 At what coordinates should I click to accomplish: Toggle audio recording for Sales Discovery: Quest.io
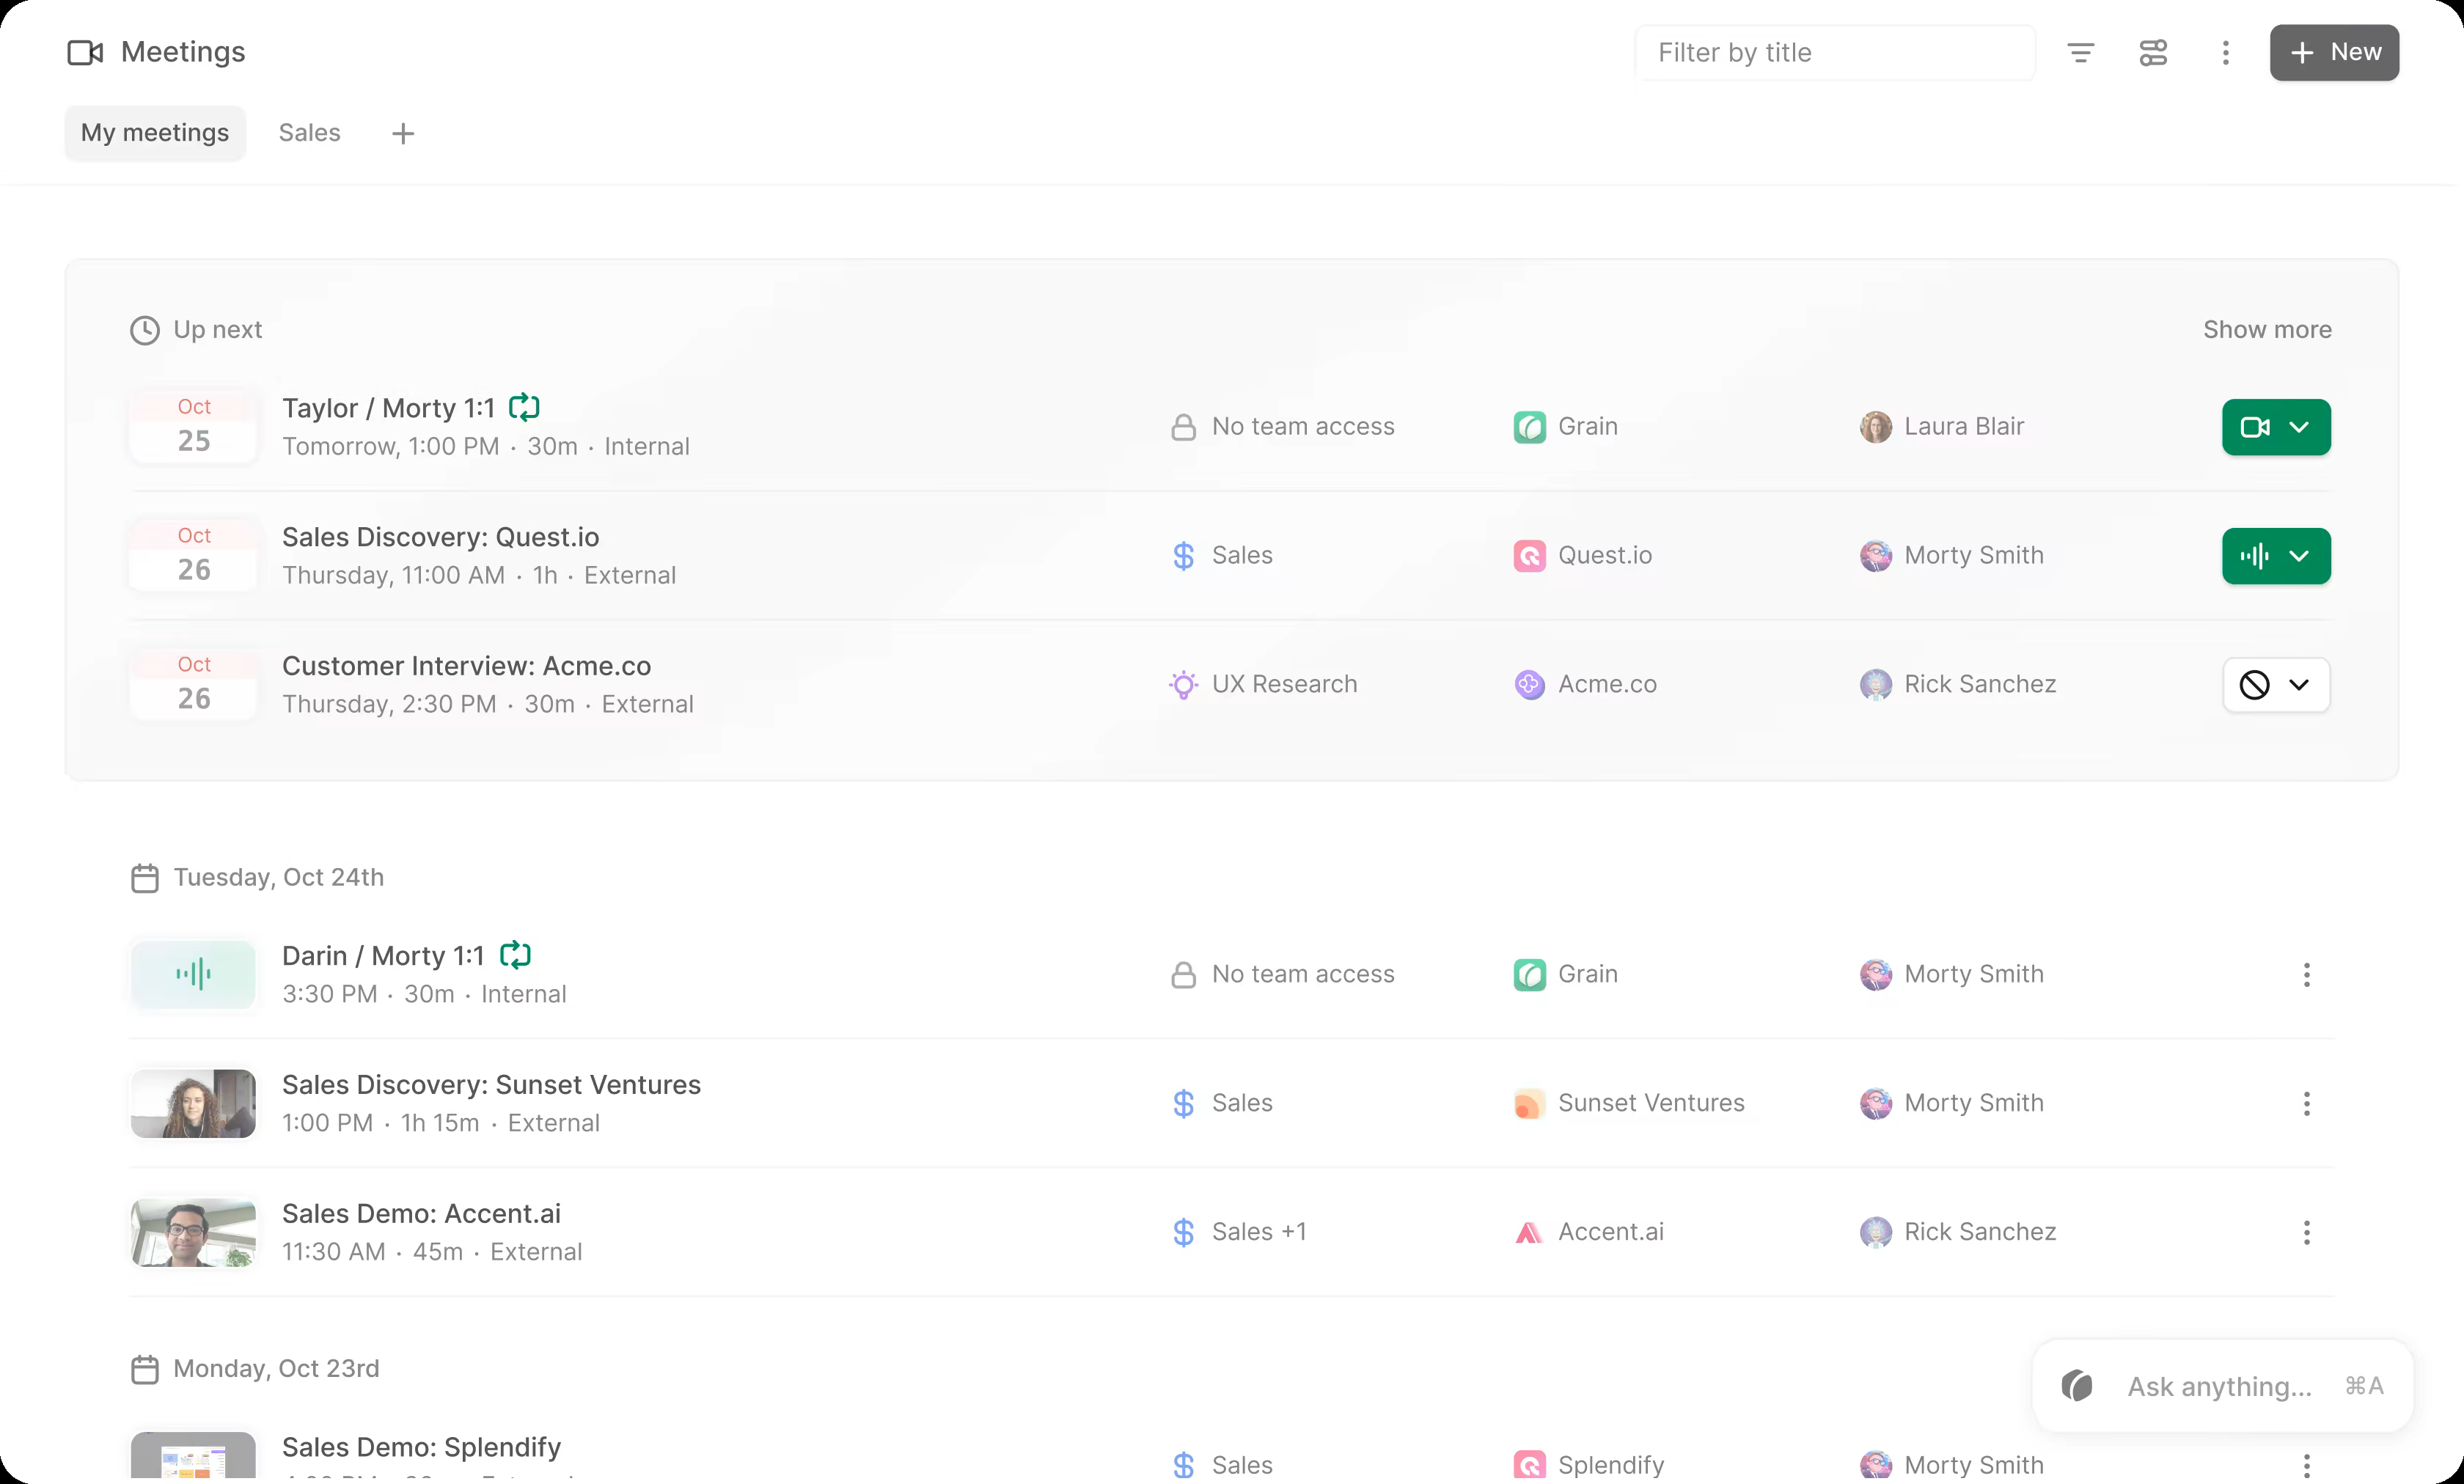2254,557
